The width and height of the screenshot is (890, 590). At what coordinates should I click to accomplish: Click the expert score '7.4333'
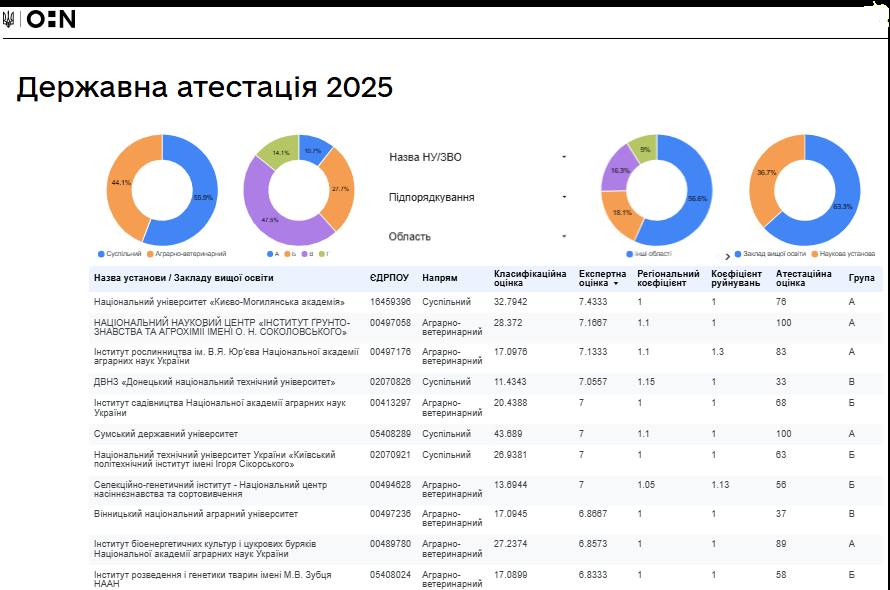(593, 302)
